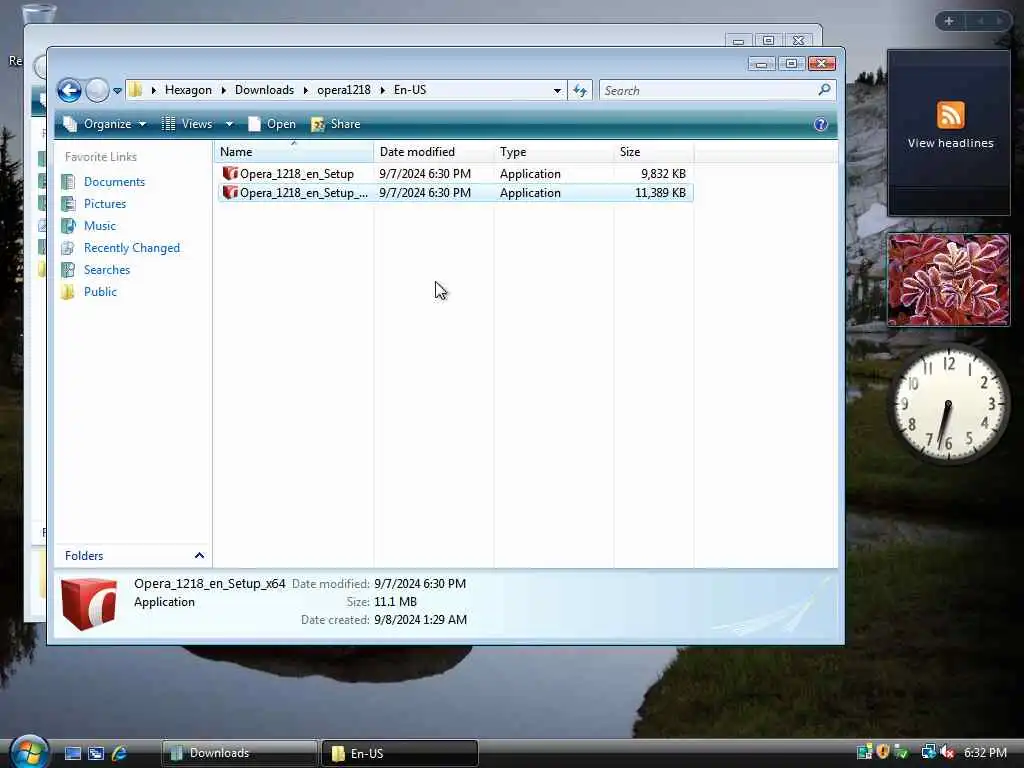
Task: Open Music favorite link
Action: pyautogui.click(x=99, y=226)
